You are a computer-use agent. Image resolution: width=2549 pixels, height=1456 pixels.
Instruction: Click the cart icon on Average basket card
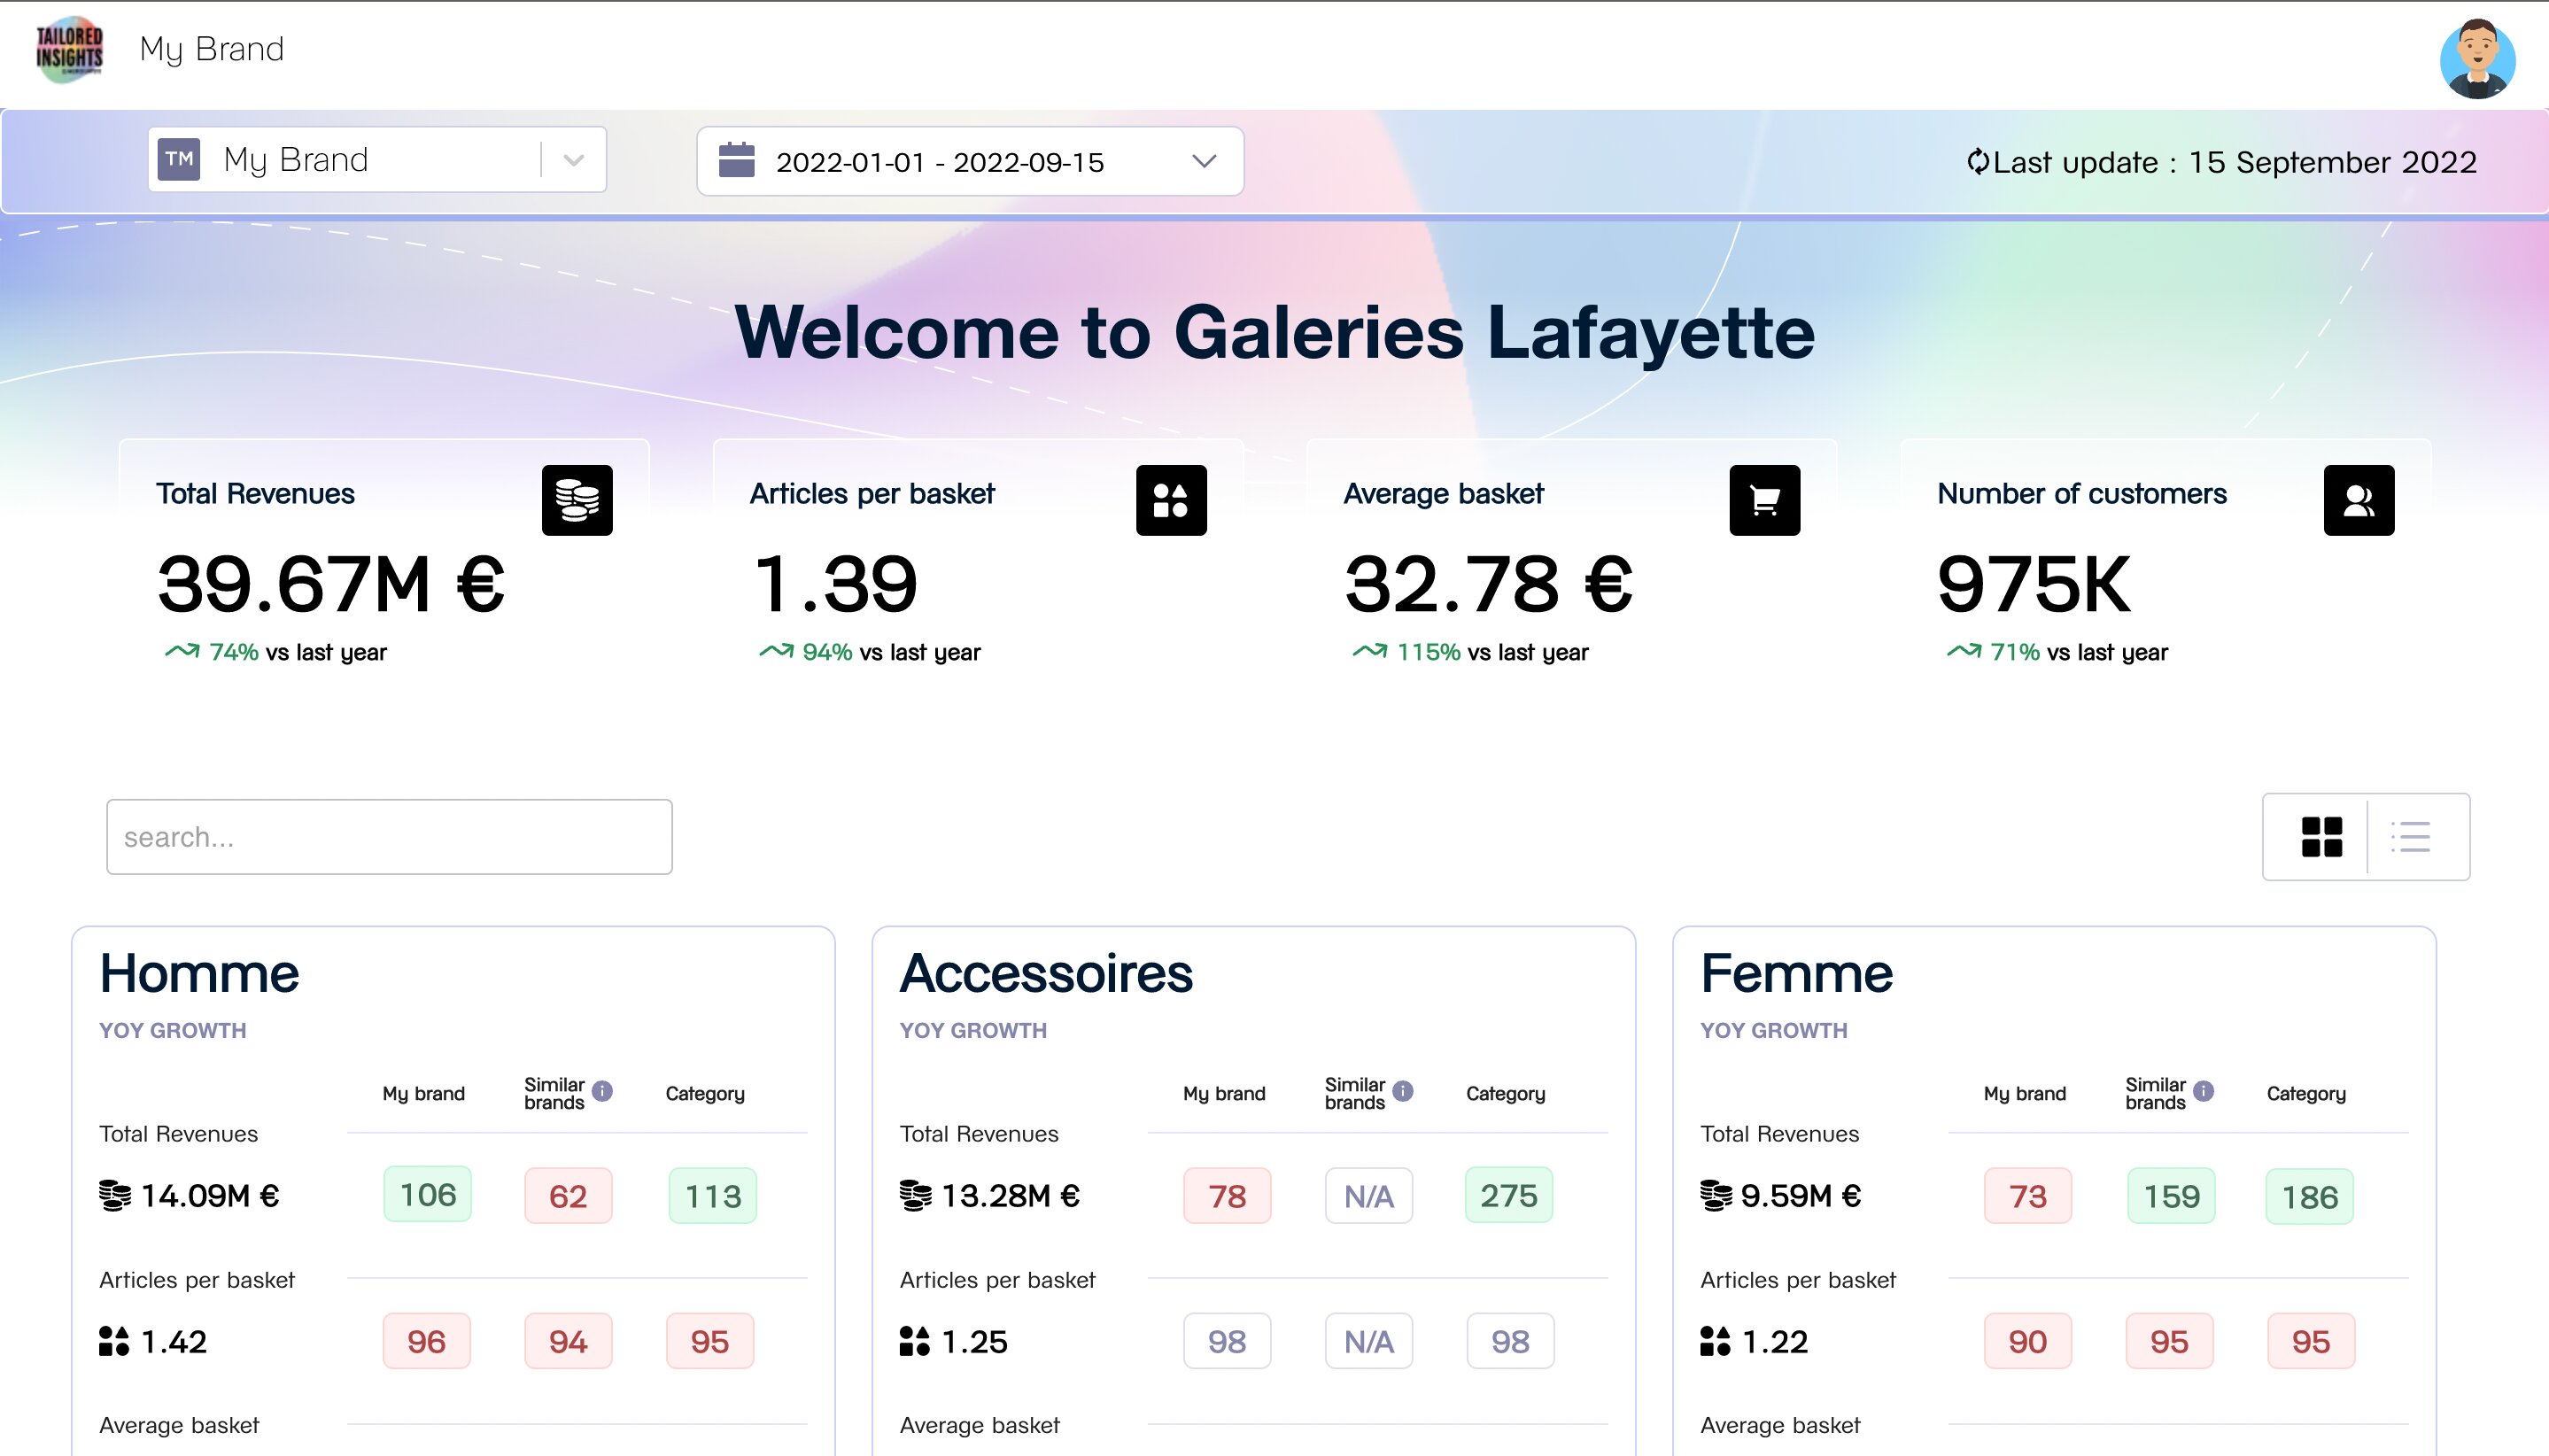(1765, 500)
